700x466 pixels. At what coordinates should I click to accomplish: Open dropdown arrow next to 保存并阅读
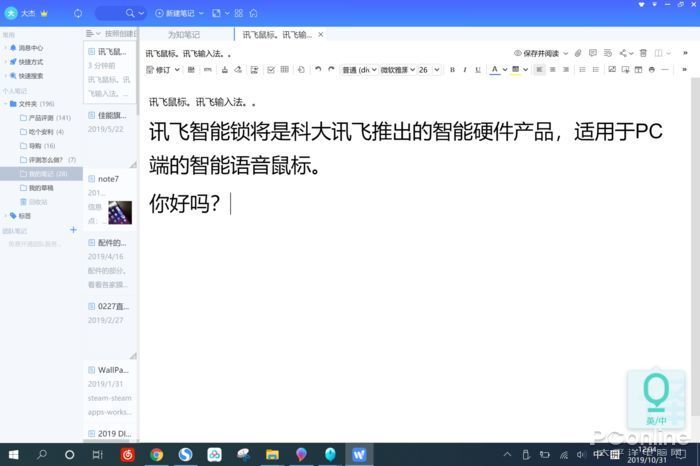[x=566, y=54]
